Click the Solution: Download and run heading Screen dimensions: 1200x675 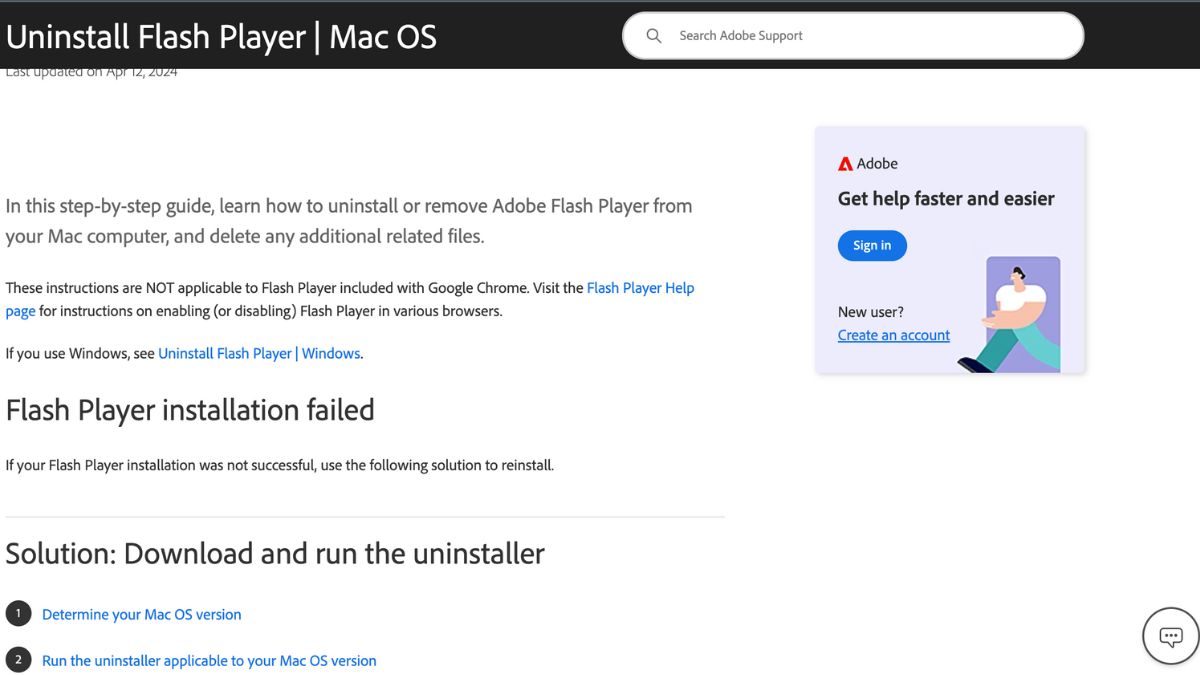click(x=274, y=553)
